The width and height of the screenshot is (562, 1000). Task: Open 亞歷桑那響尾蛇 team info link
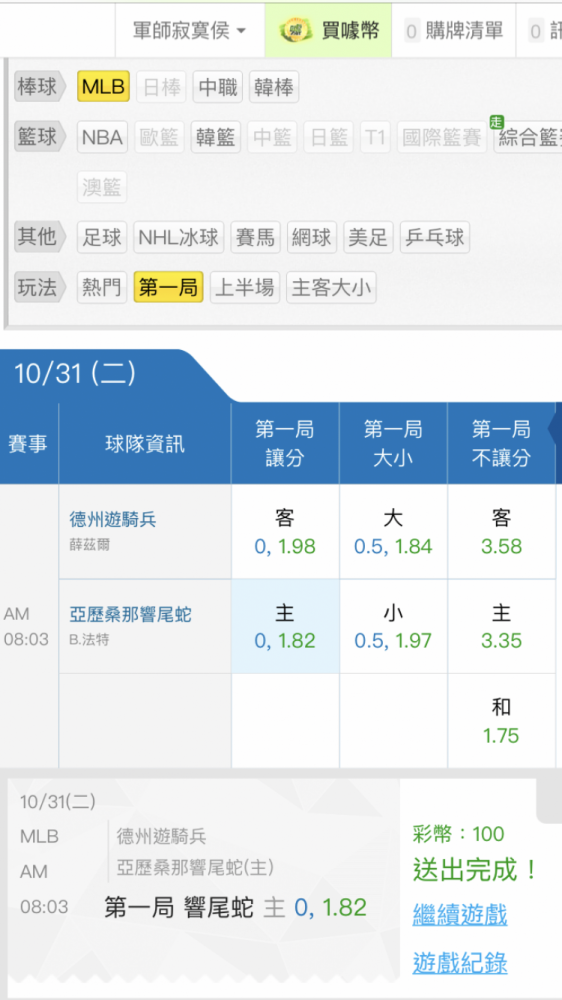[x=130, y=615]
